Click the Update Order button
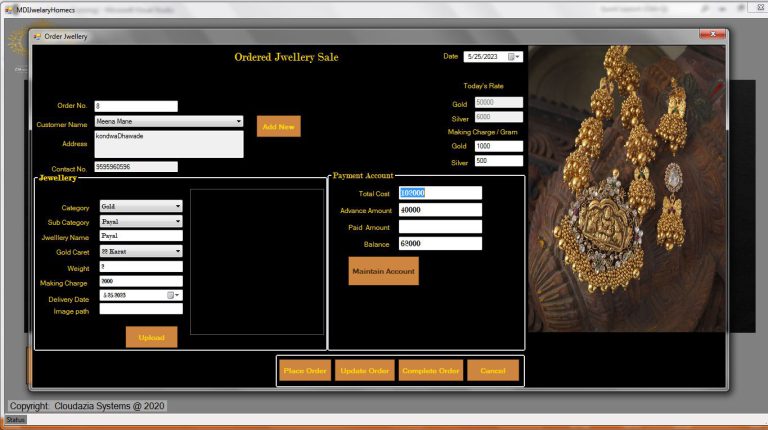 coord(364,371)
